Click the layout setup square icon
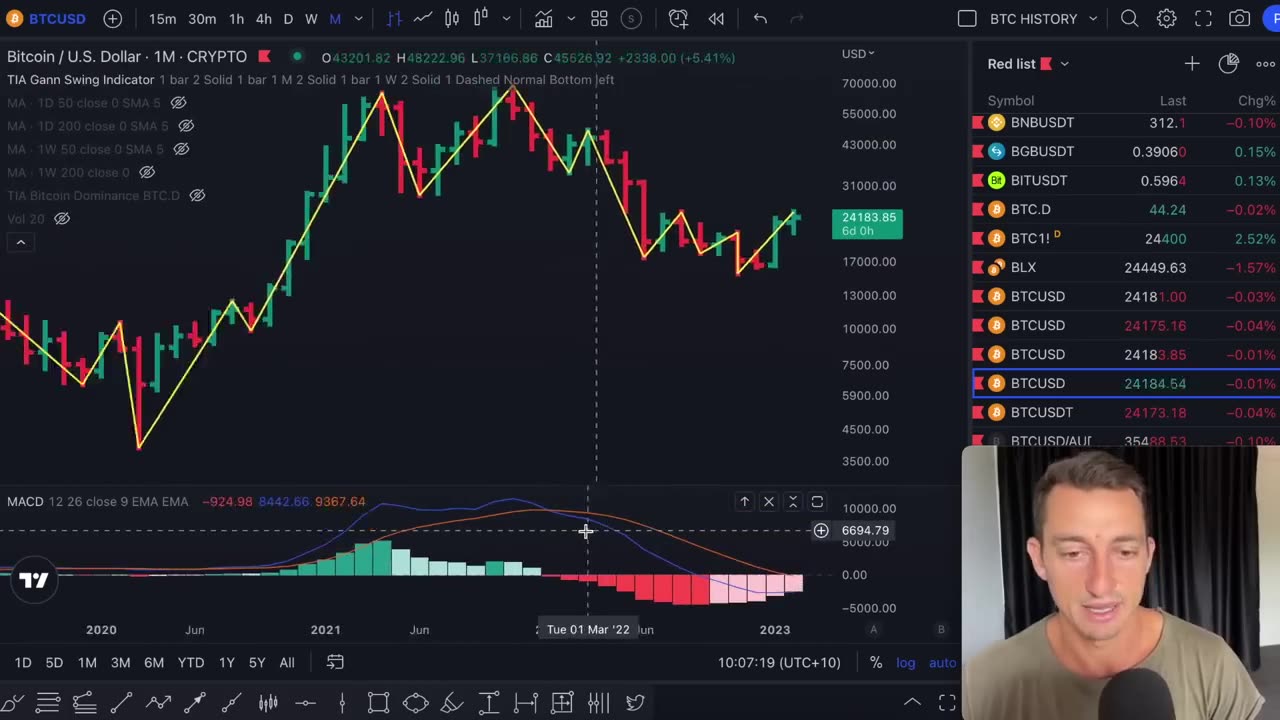This screenshot has width=1280, height=720. tap(967, 18)
